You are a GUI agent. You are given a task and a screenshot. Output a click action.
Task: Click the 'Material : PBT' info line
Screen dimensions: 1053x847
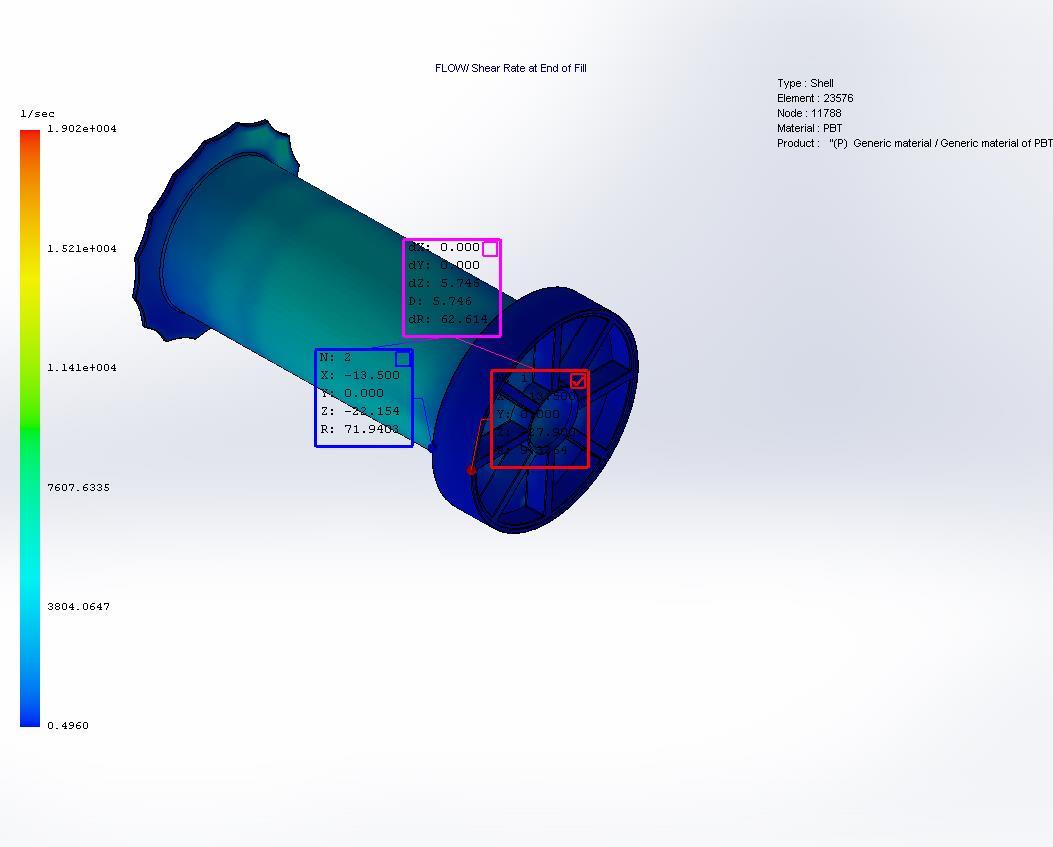(x=810, y=128)
